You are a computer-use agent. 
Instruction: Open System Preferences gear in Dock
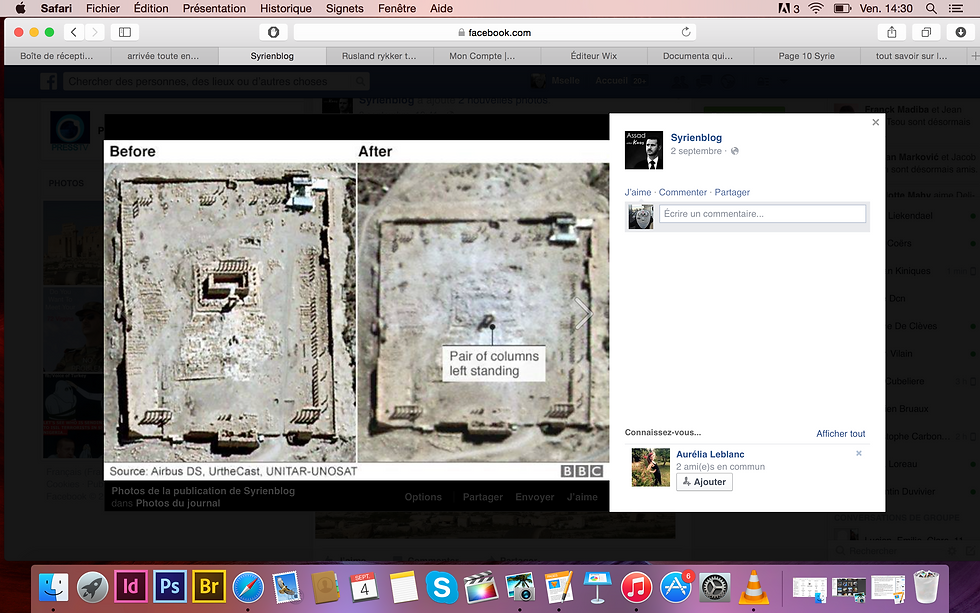714,587
